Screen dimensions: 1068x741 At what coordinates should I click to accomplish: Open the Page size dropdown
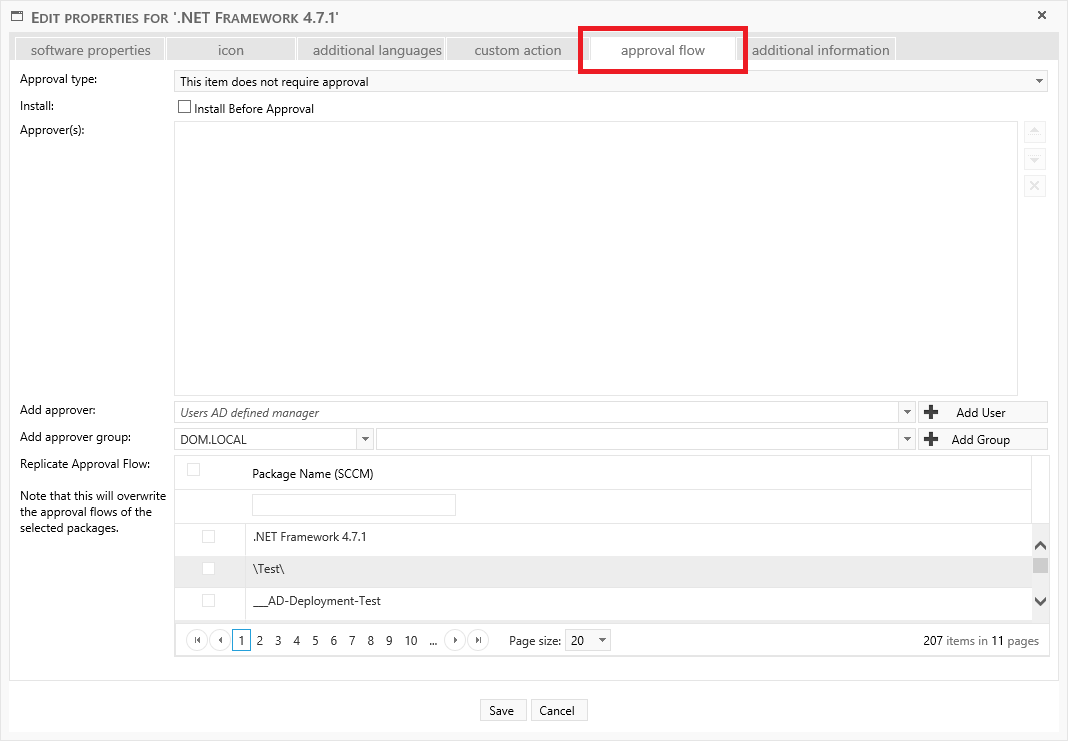(x=601, y=641)
